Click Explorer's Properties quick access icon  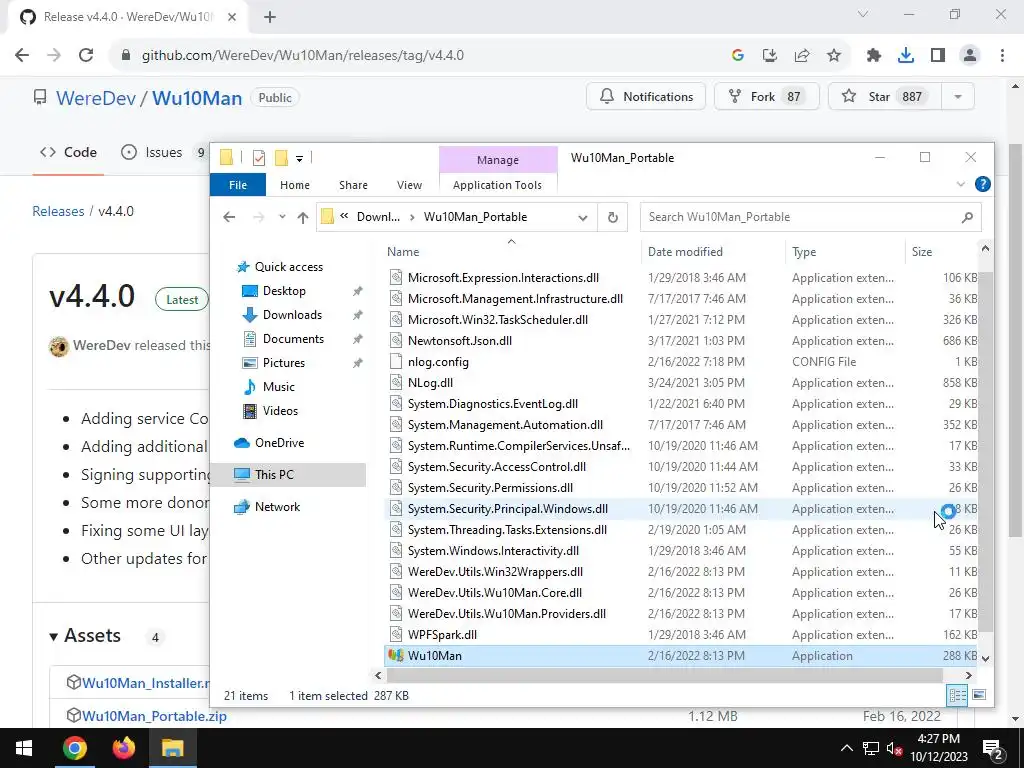[259, 157]
